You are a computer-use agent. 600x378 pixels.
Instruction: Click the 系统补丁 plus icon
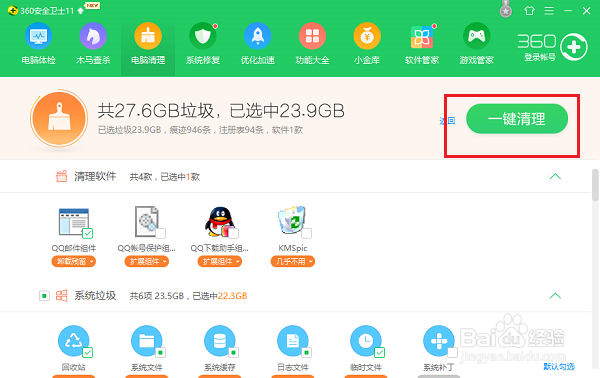coord(439,341)
